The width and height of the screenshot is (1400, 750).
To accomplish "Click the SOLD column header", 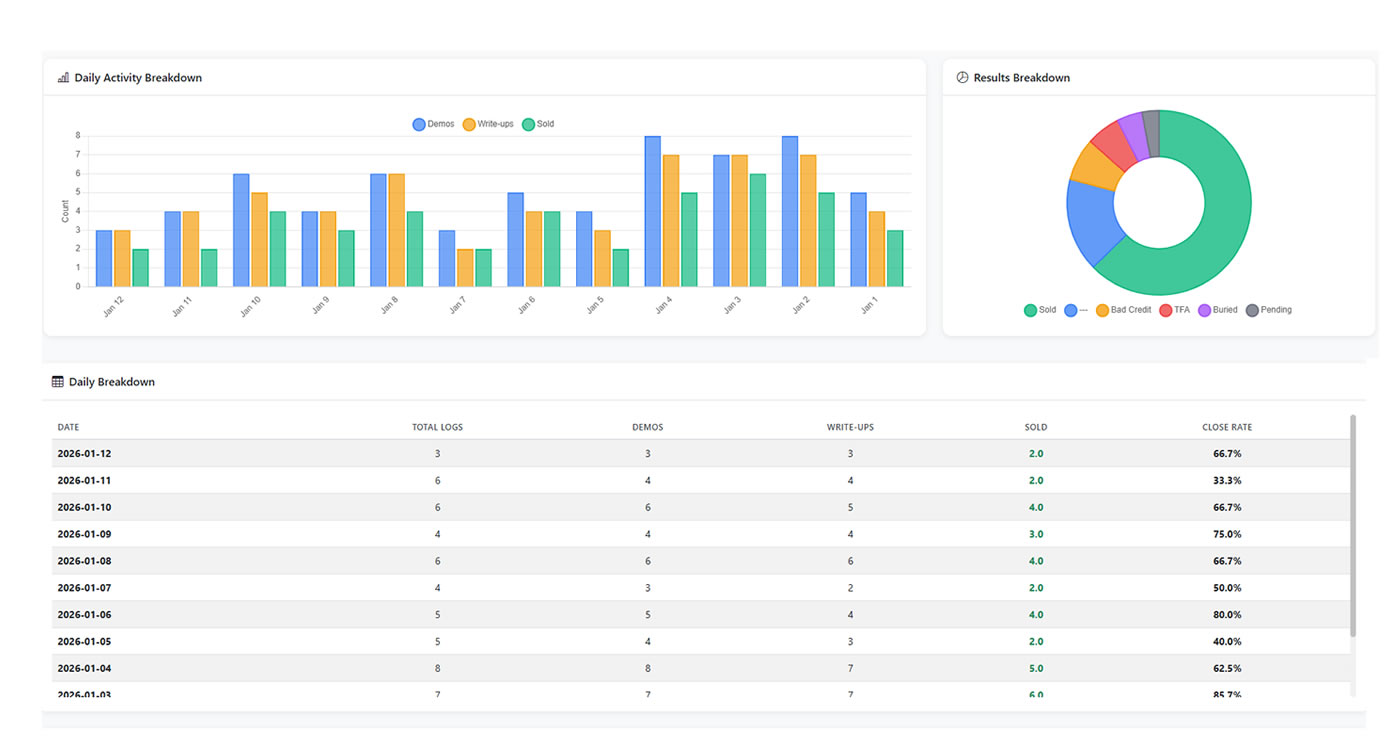I will tap(1035, 427).
